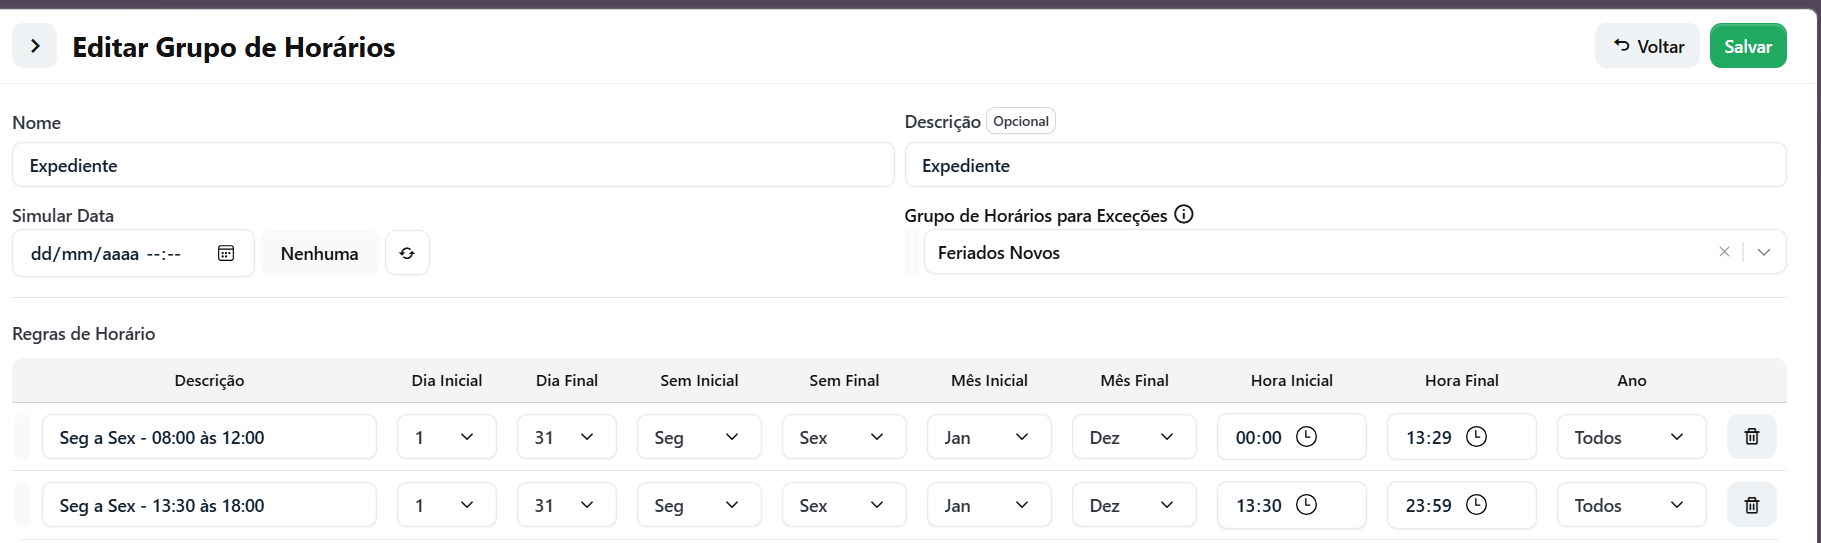Open Dia Inicial dropdown in 13:30 às 18:00 row
This screenshot has height=543, width=1821.
(447, 505)
